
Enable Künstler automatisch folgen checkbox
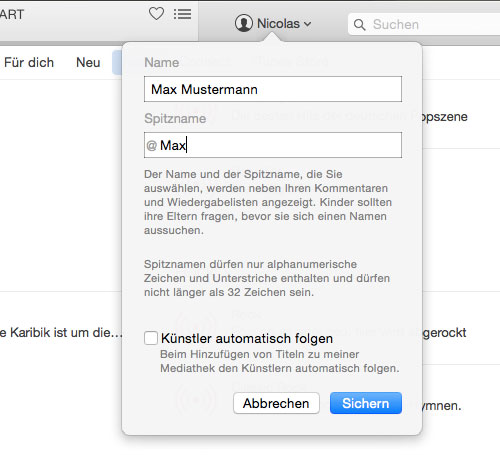click(x=151, y=338)
